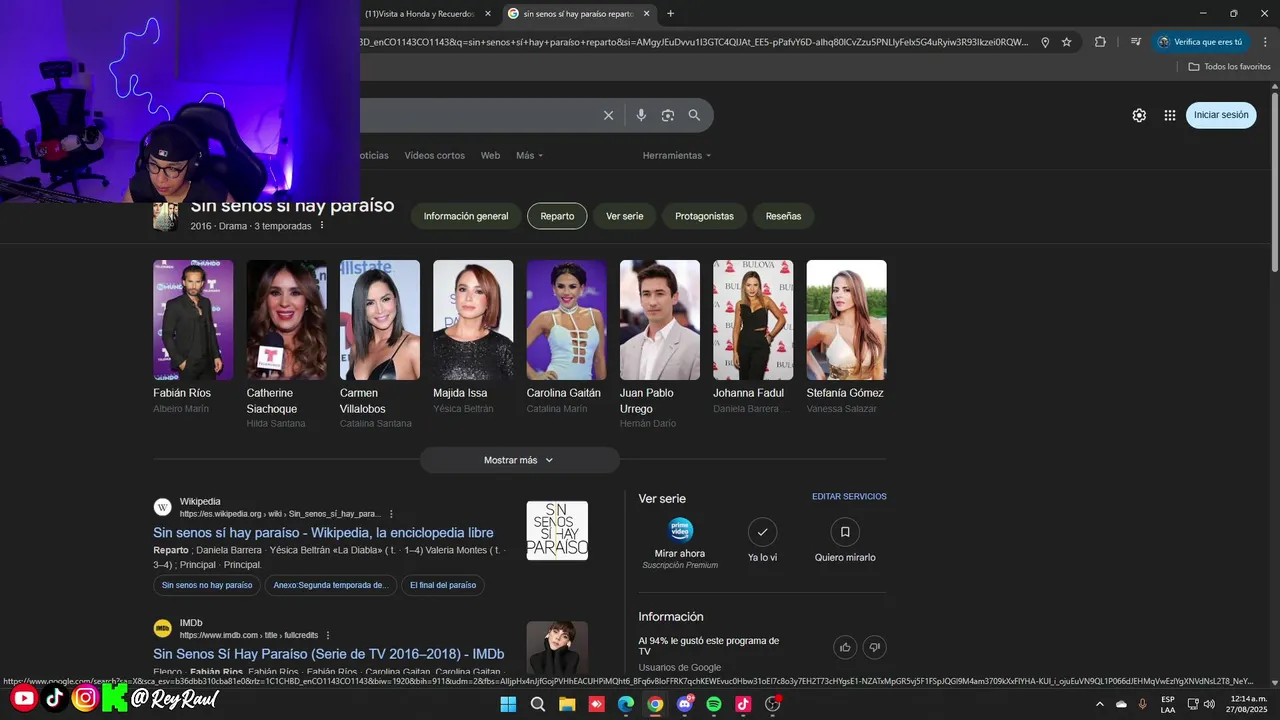
Task: Open the three-dot menu beside series subtitle
Action: point(322,226)
